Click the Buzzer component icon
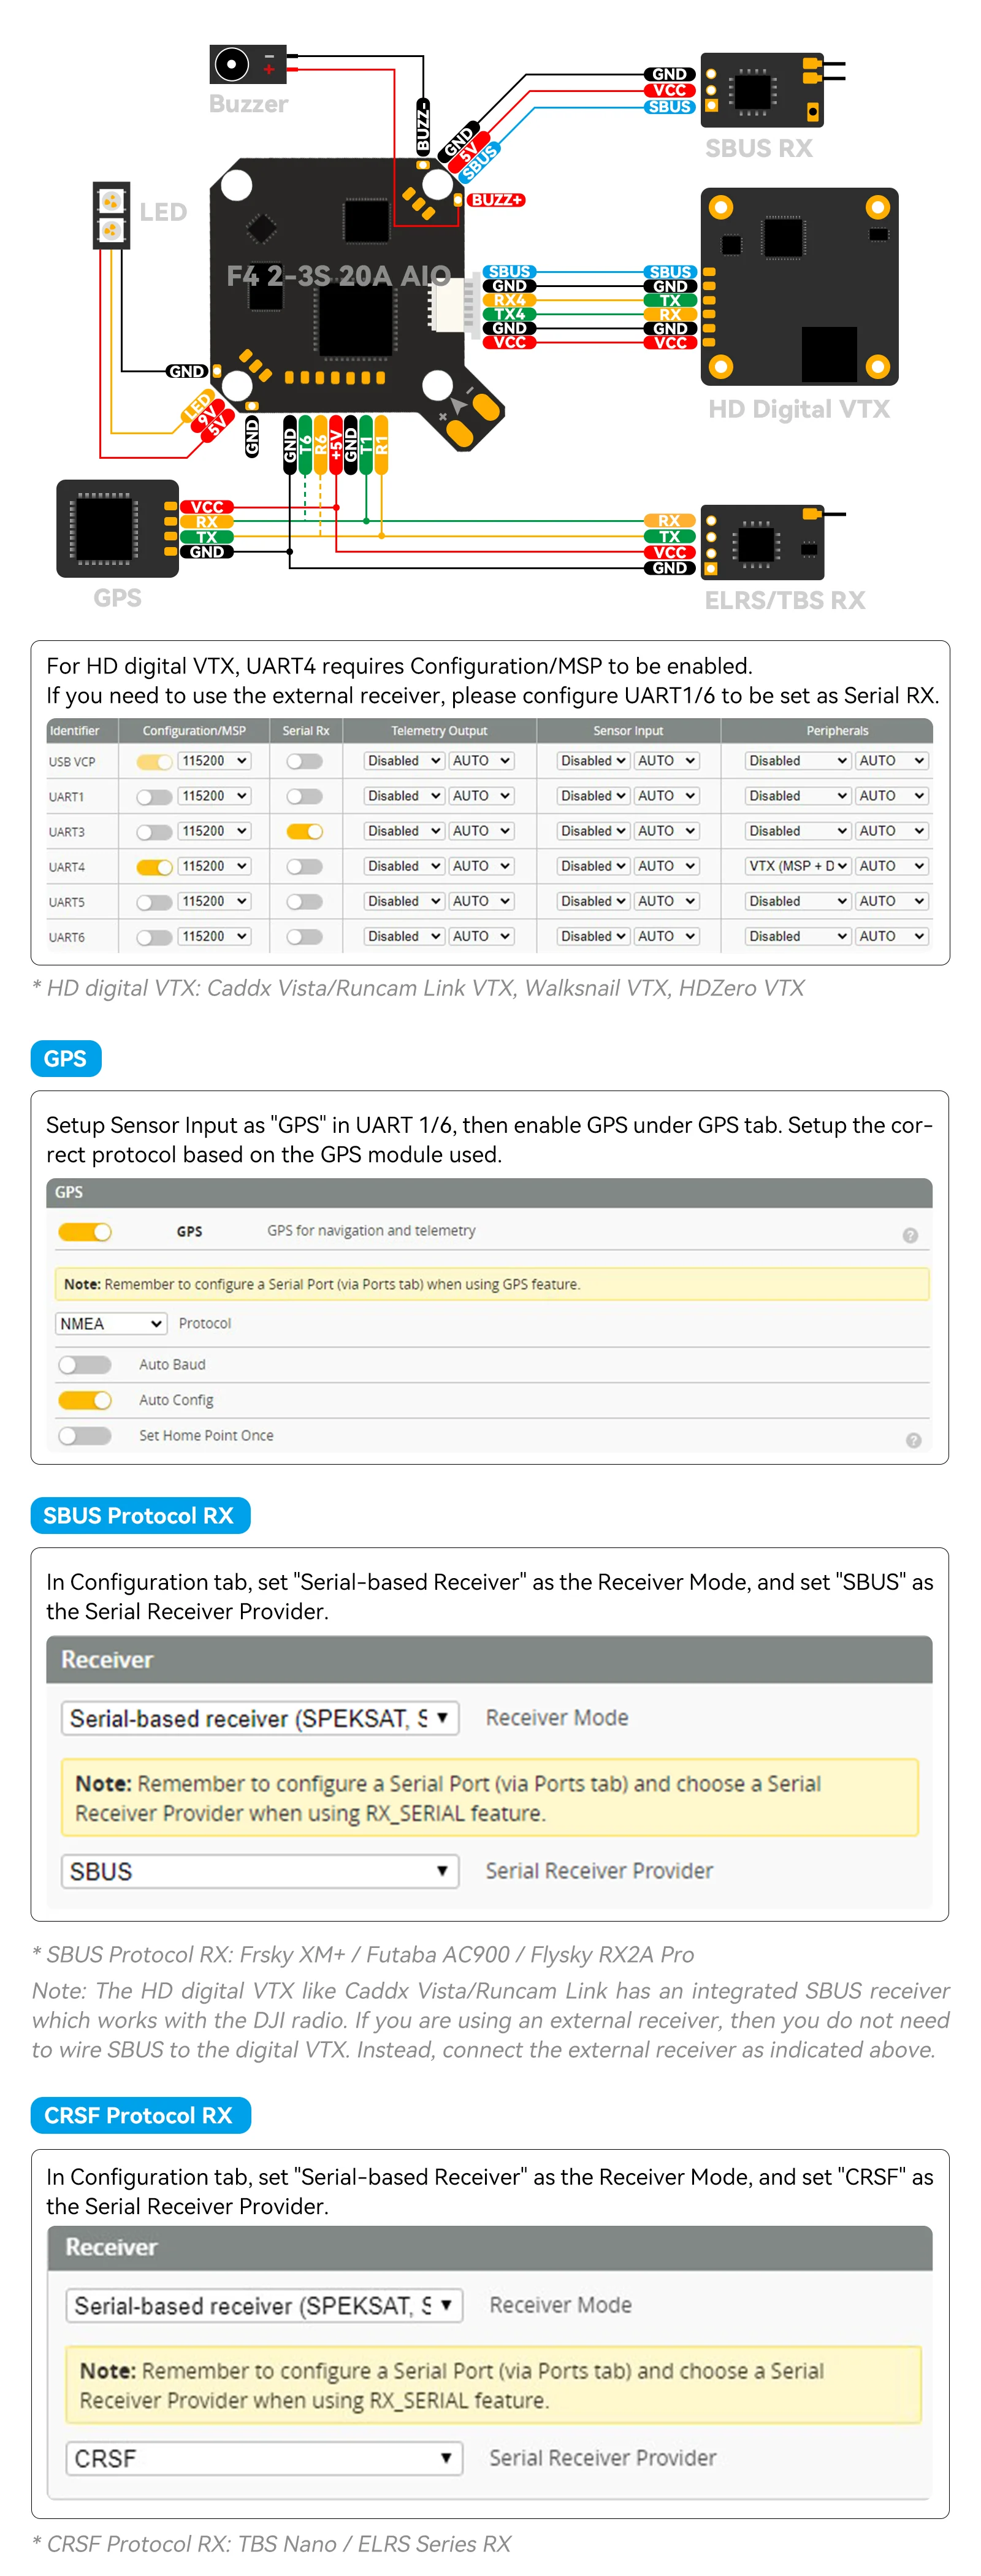The width and height of the screenshot is (981, 2576). (x=246, y=64)
